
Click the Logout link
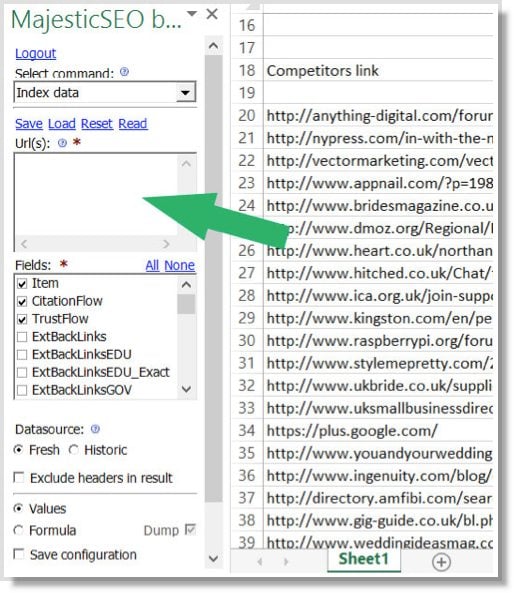[x=36, y=53]
